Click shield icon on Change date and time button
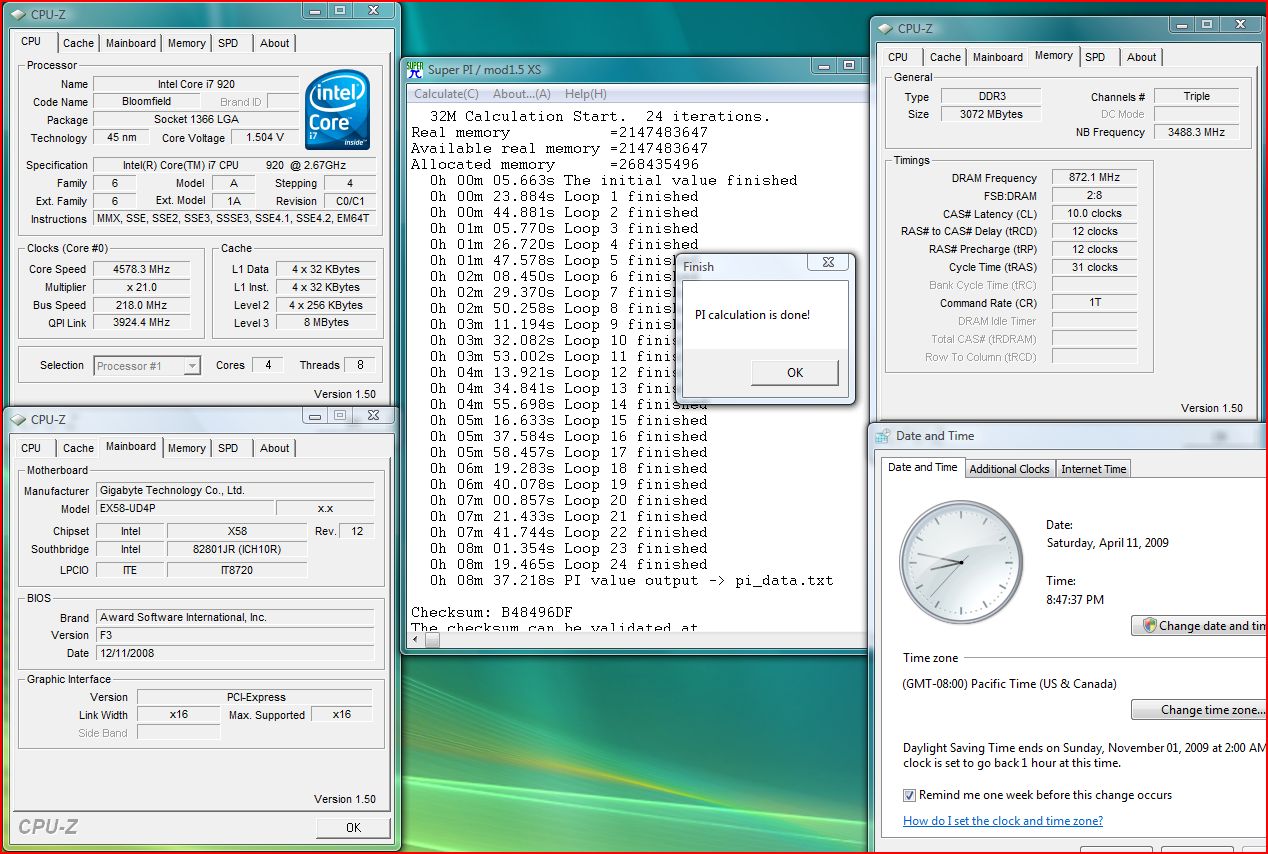Screen dimensions: 1268x854 [1149, 625]
